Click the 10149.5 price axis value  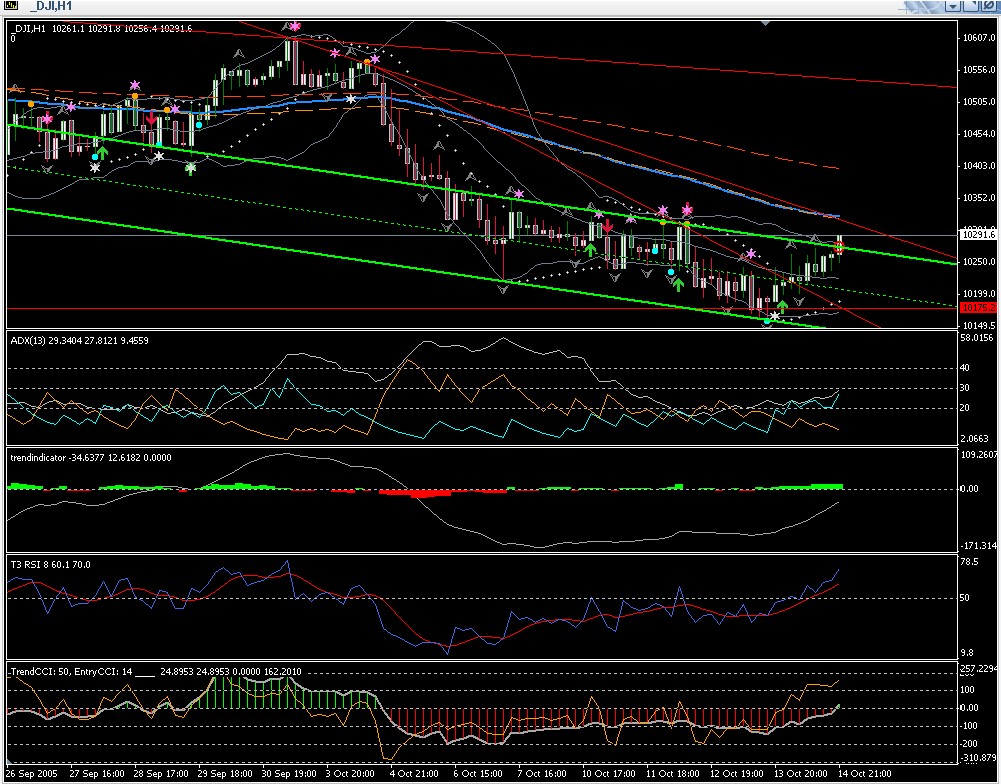point(979,326)
